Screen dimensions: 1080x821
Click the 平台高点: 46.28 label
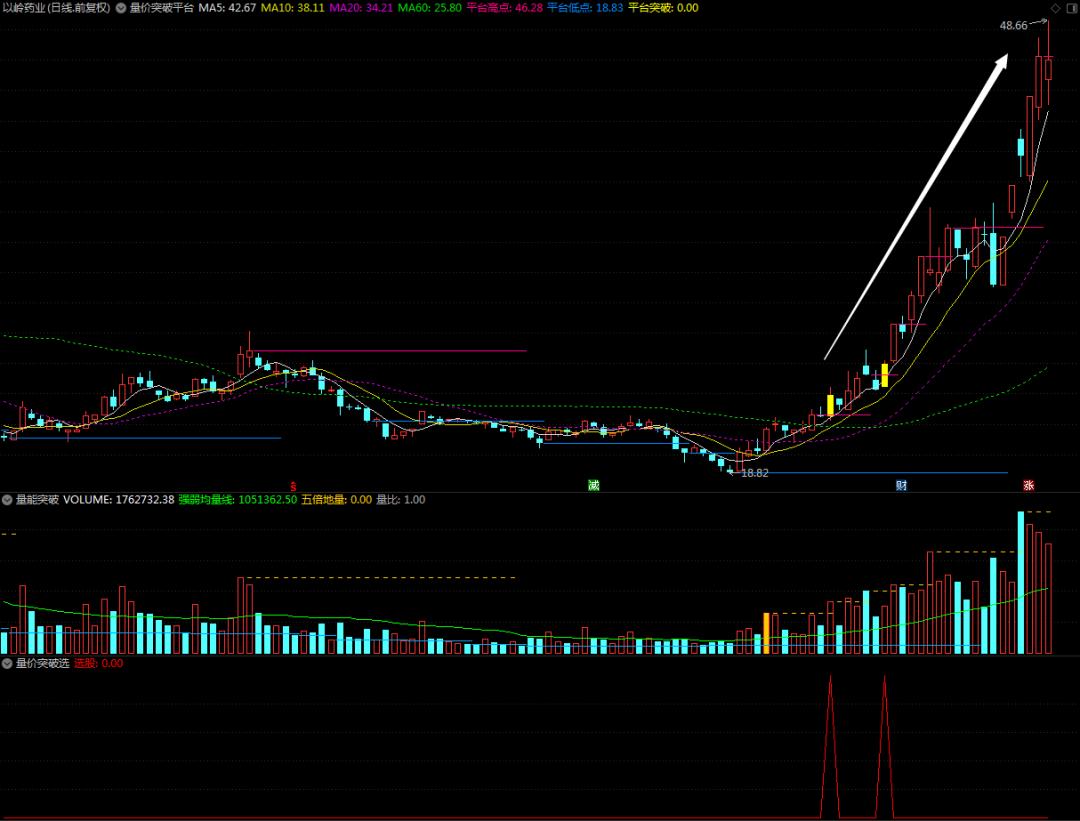pos(505,8)
